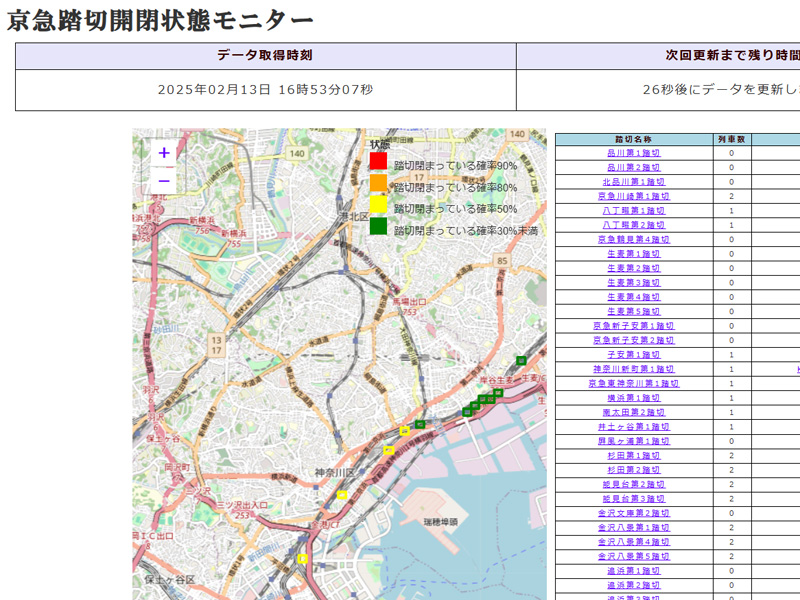
Task: Click the red 90% probability legend swatch
Action: (378, 161)
